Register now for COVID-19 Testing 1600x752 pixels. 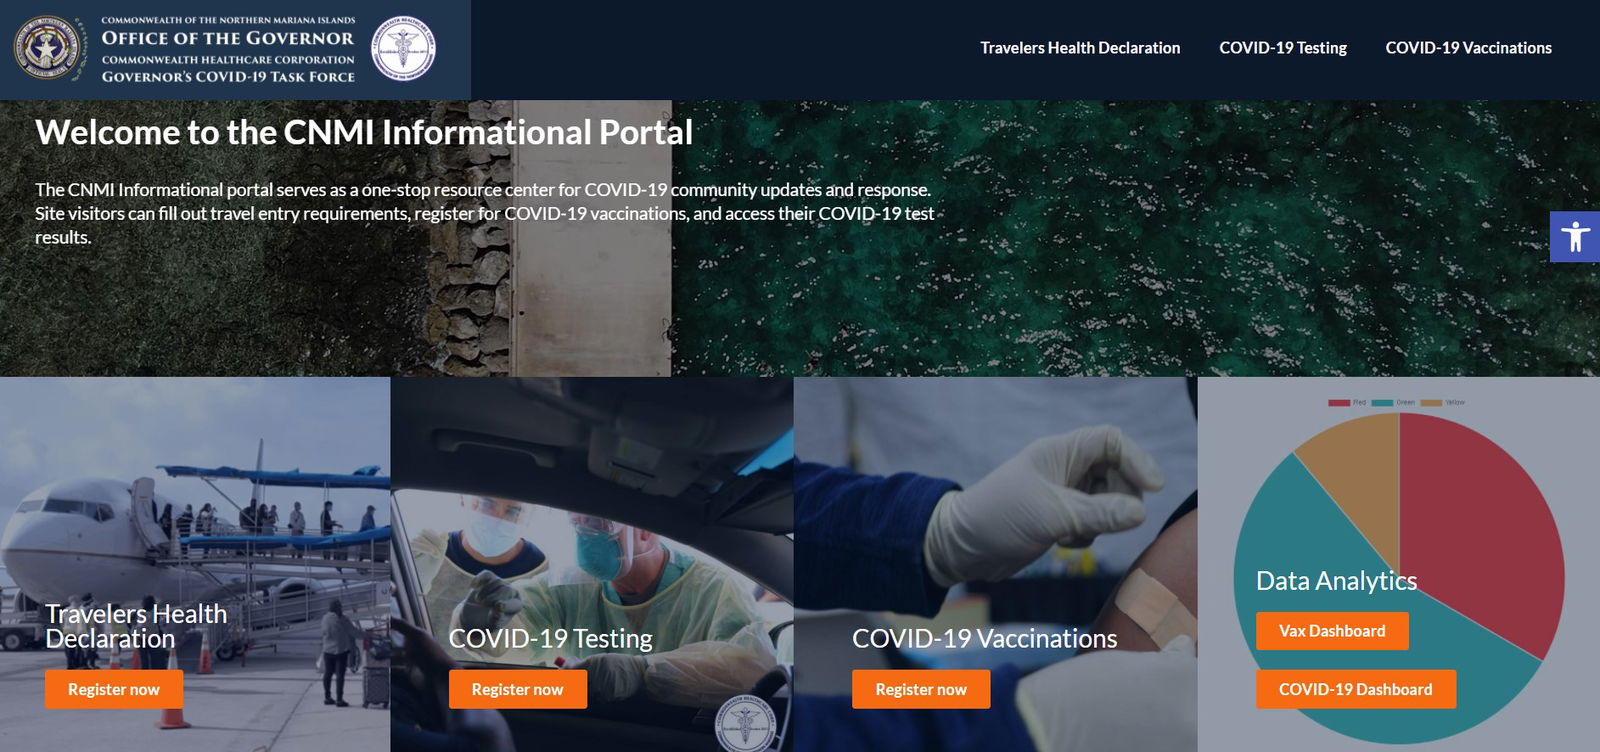click(517, 689)
